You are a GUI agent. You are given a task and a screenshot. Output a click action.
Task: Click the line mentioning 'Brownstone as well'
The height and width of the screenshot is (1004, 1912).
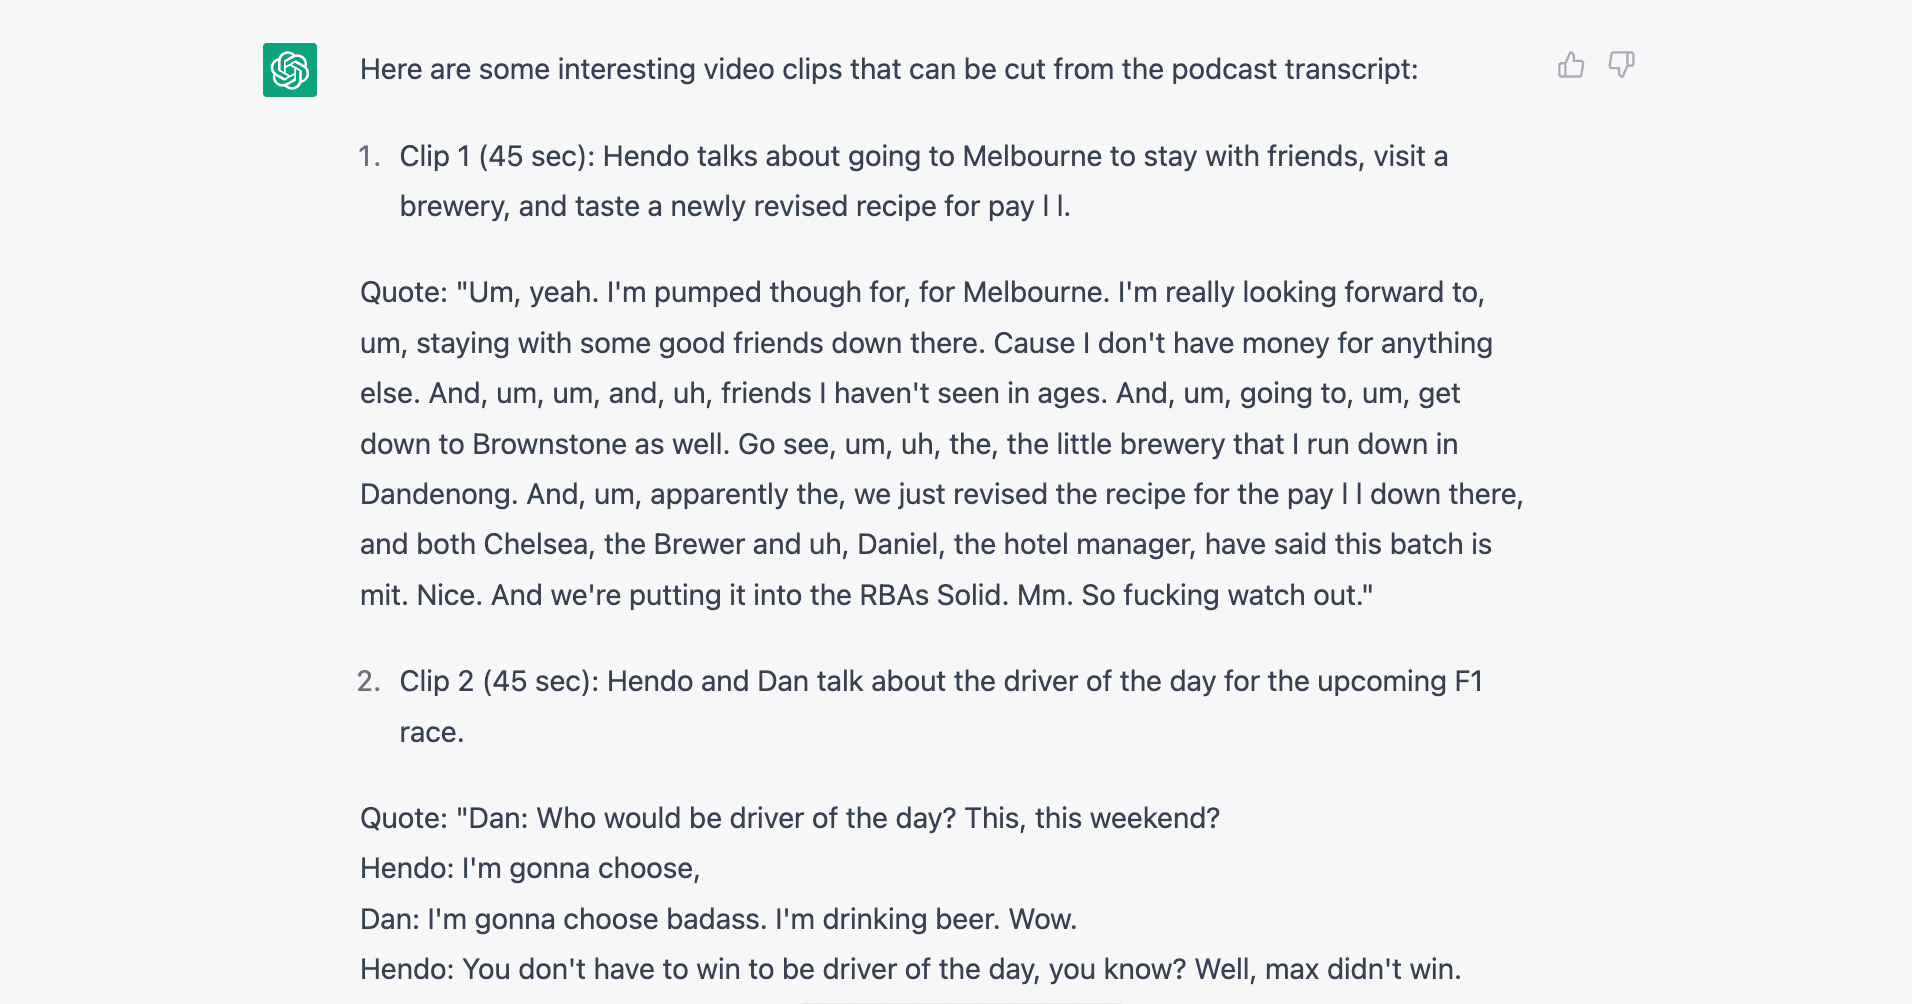(909, 444)
